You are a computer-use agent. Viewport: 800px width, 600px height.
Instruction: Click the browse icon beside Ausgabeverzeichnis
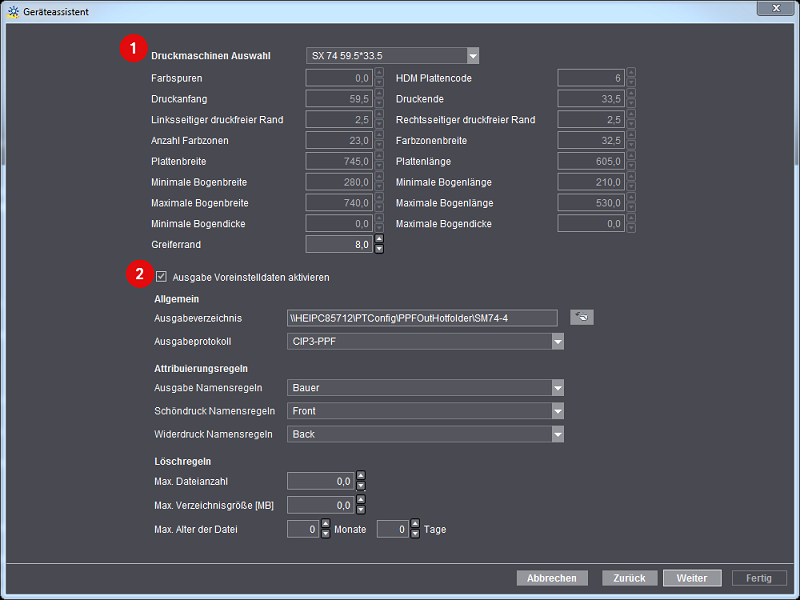[581, 317]
